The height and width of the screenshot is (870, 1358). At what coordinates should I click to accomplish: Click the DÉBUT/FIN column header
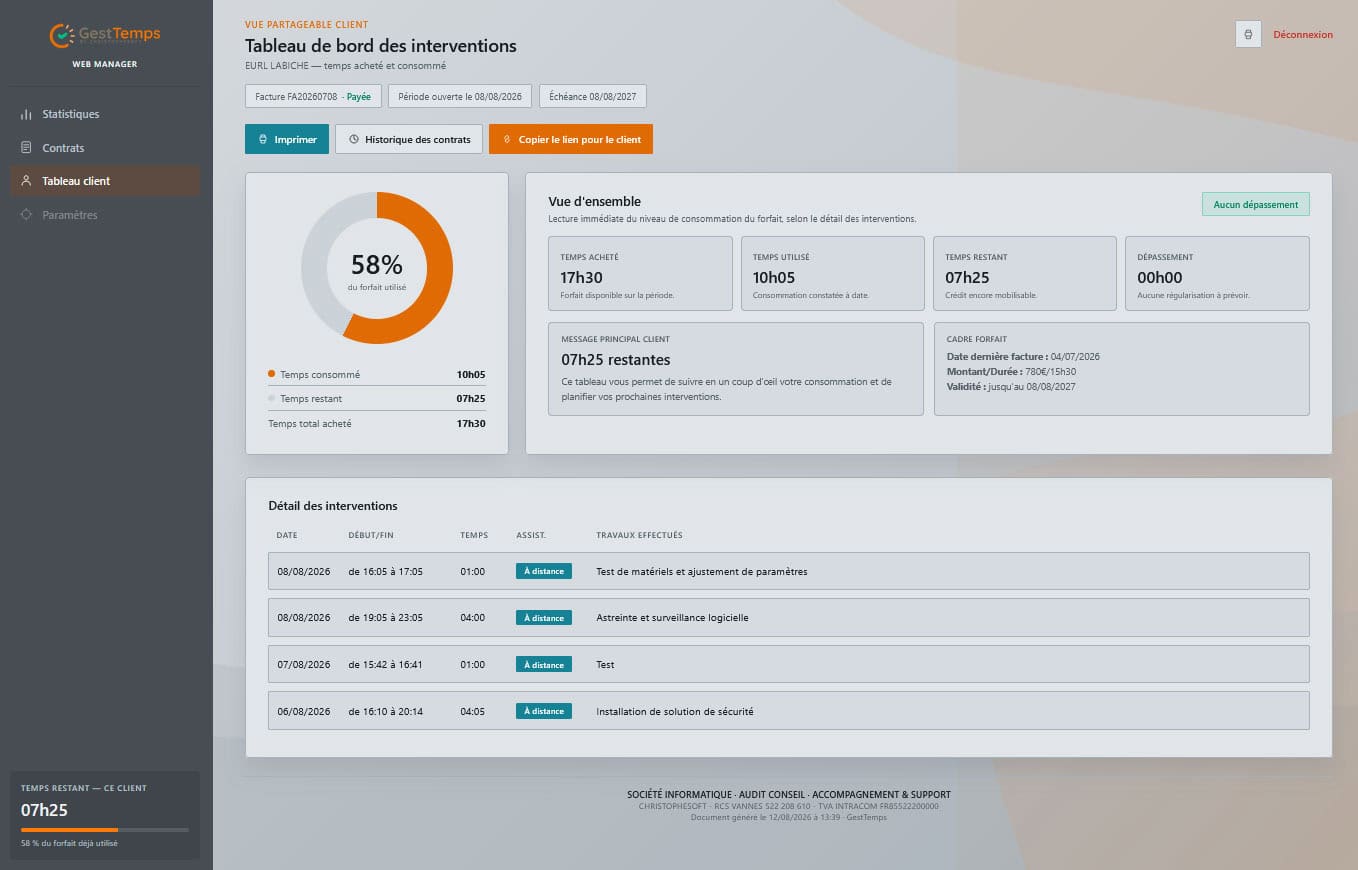click(373, 535)
